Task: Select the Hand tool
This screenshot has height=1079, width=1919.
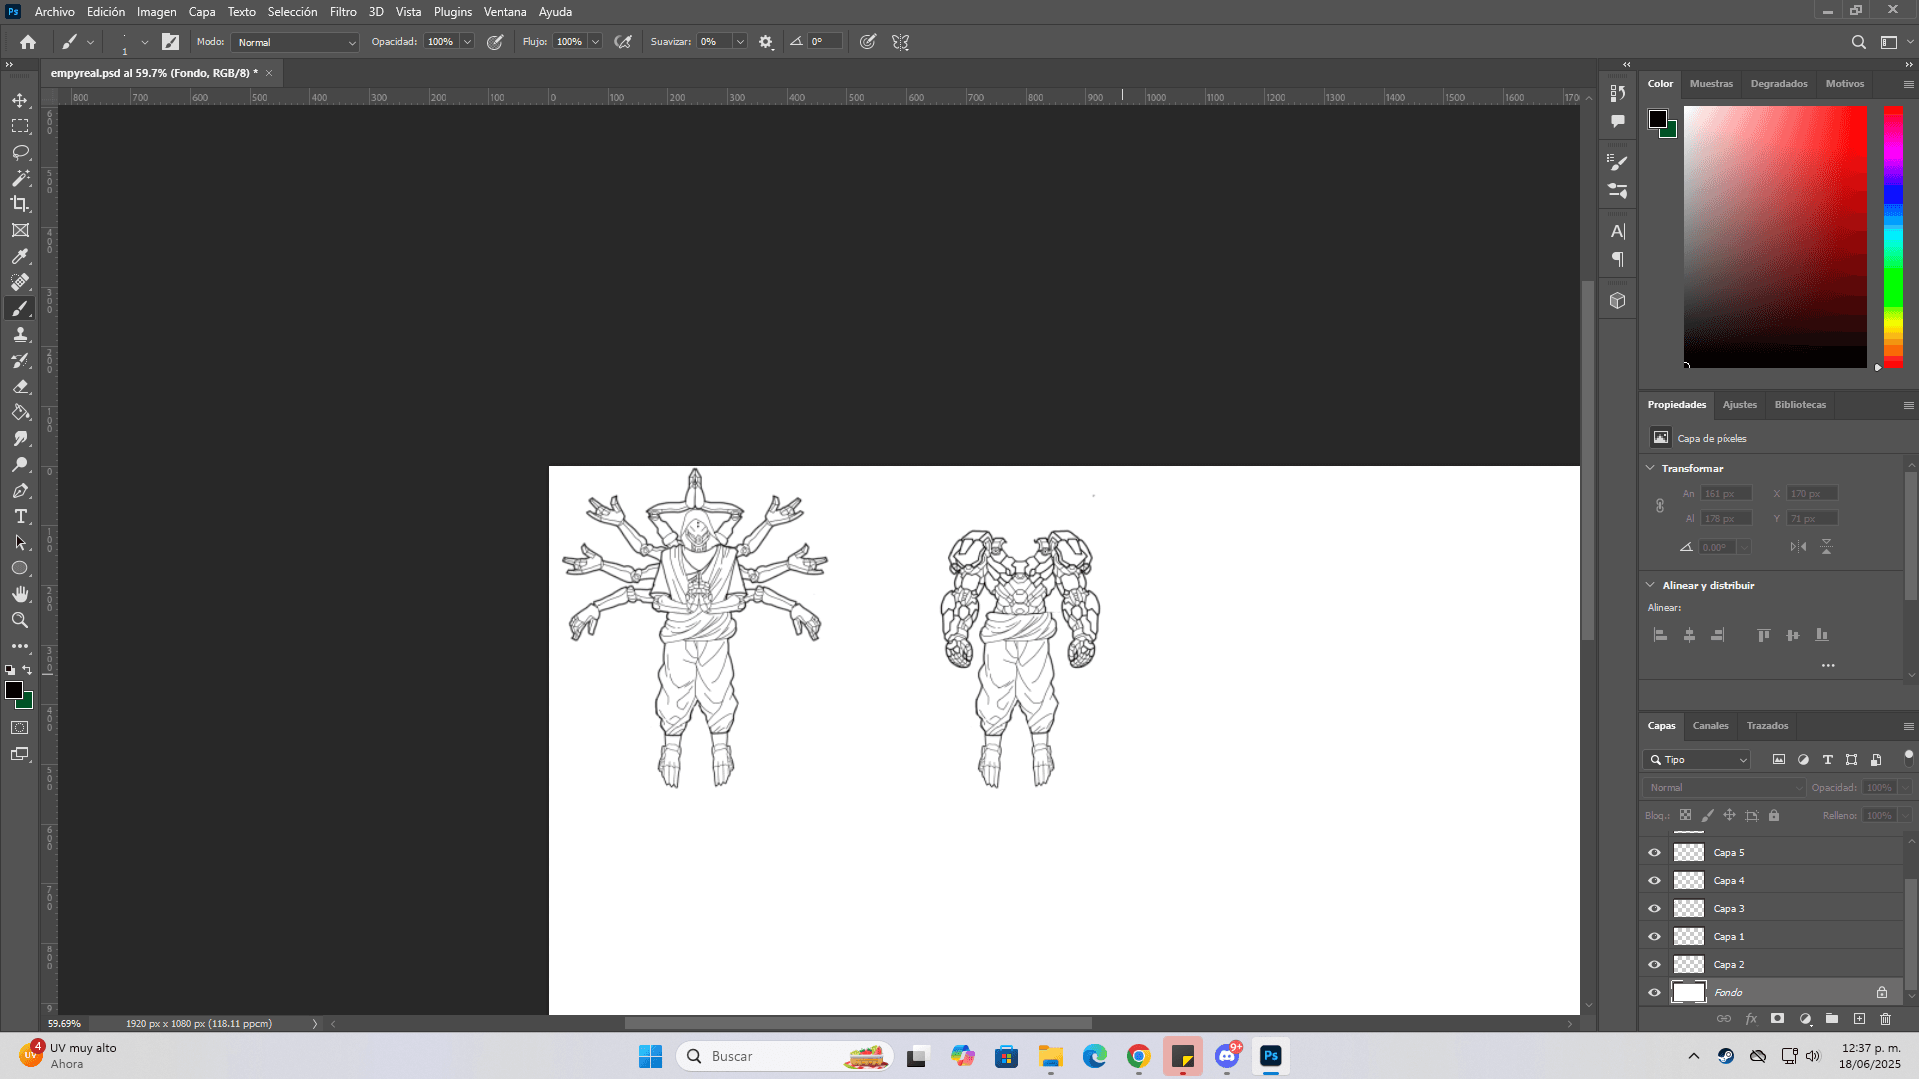Action: pyautogui.click(x=20, y=594)
